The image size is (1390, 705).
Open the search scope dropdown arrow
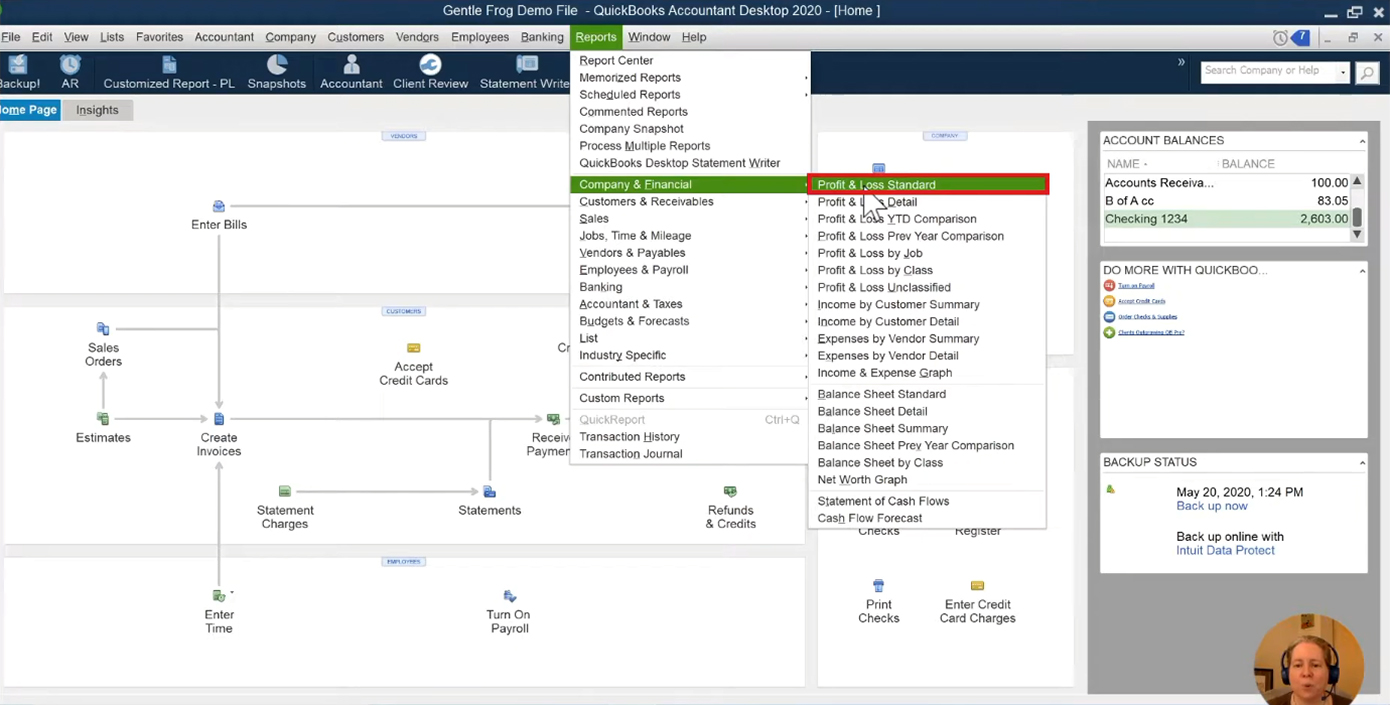click(x=1342, y=71)
